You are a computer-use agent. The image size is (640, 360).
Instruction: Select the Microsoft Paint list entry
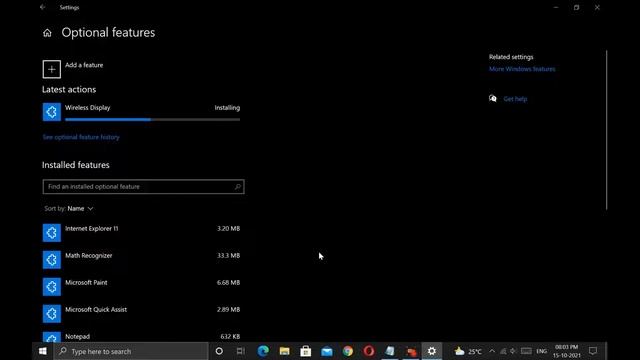[x=141, y=287]
